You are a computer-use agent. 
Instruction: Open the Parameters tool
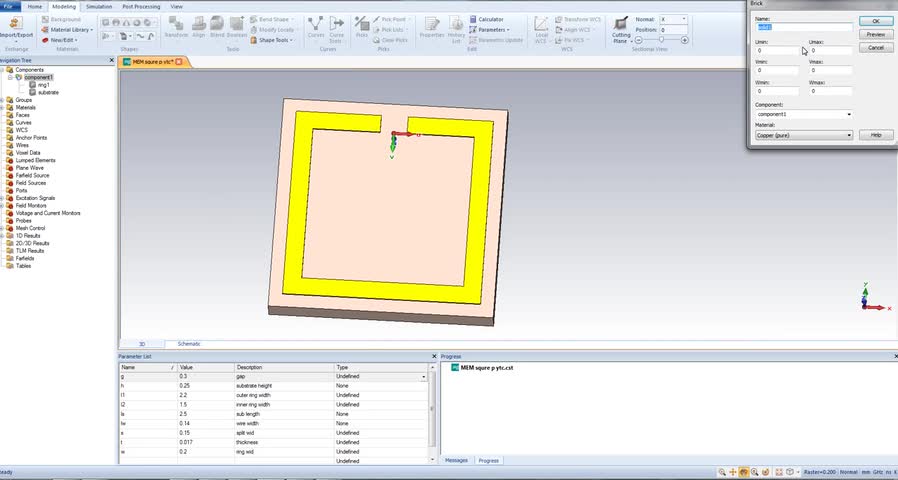(x=489, y=30)
